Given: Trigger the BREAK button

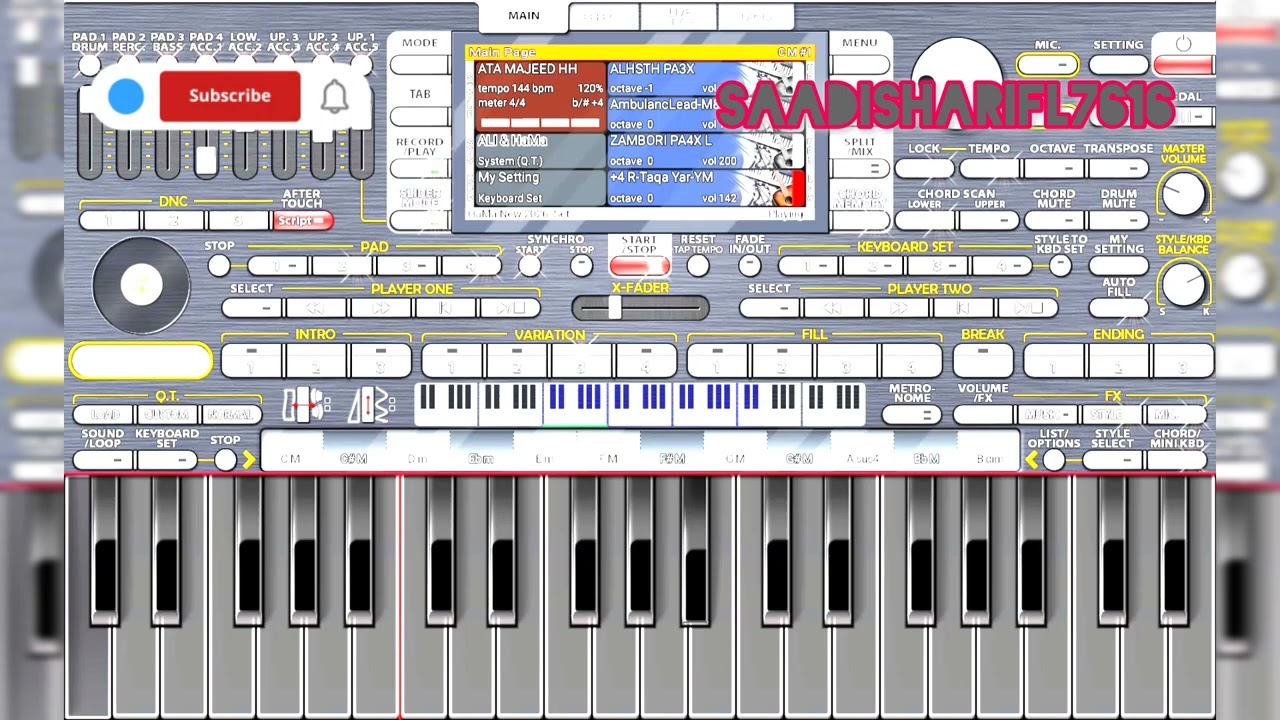Looking at the screenshot, I should 983,360.
